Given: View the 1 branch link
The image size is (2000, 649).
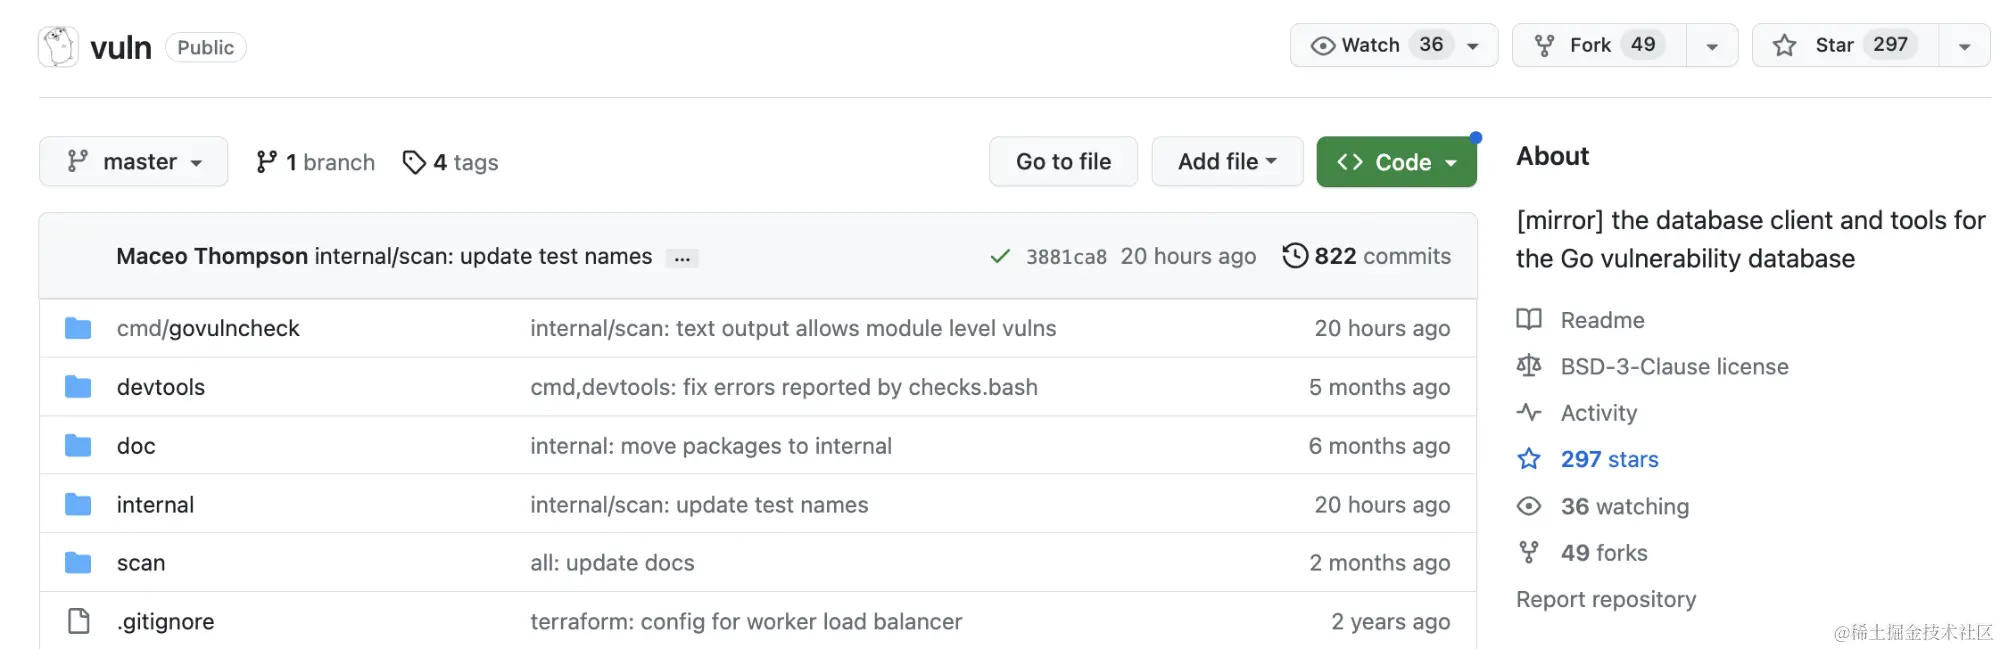Looking at the screenshot, I should click(x=315, y=162).
